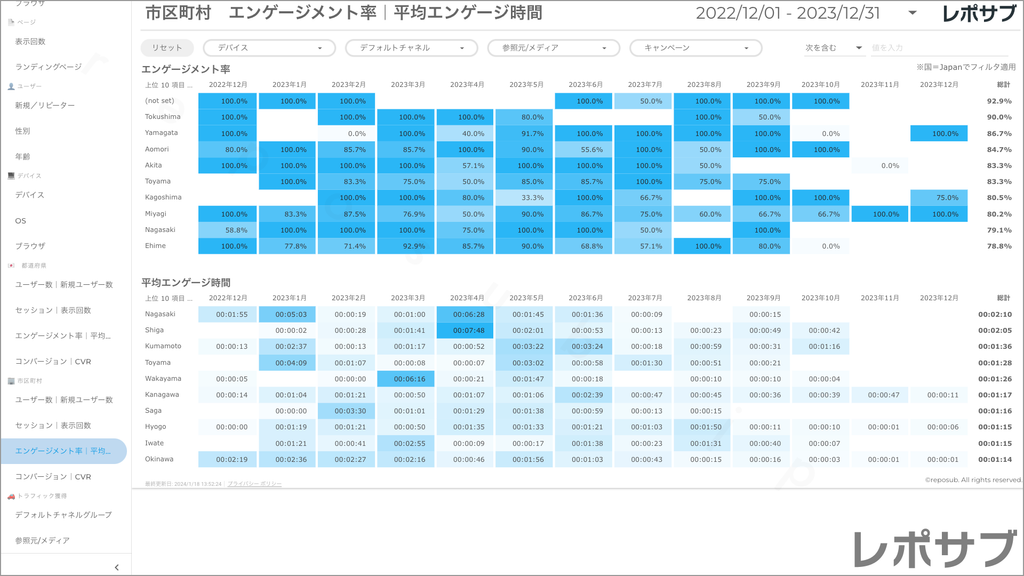Click the トラフィック獲得 section icon

coord(10,496)
